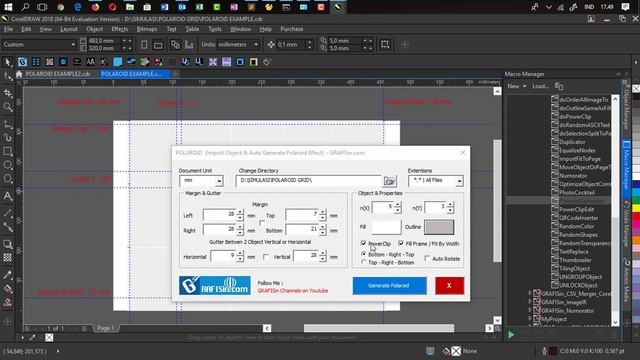640x360 pixels.
Task: Toggle the margin link checkbox between Left and Top
Action: click(x=262, y=223)
